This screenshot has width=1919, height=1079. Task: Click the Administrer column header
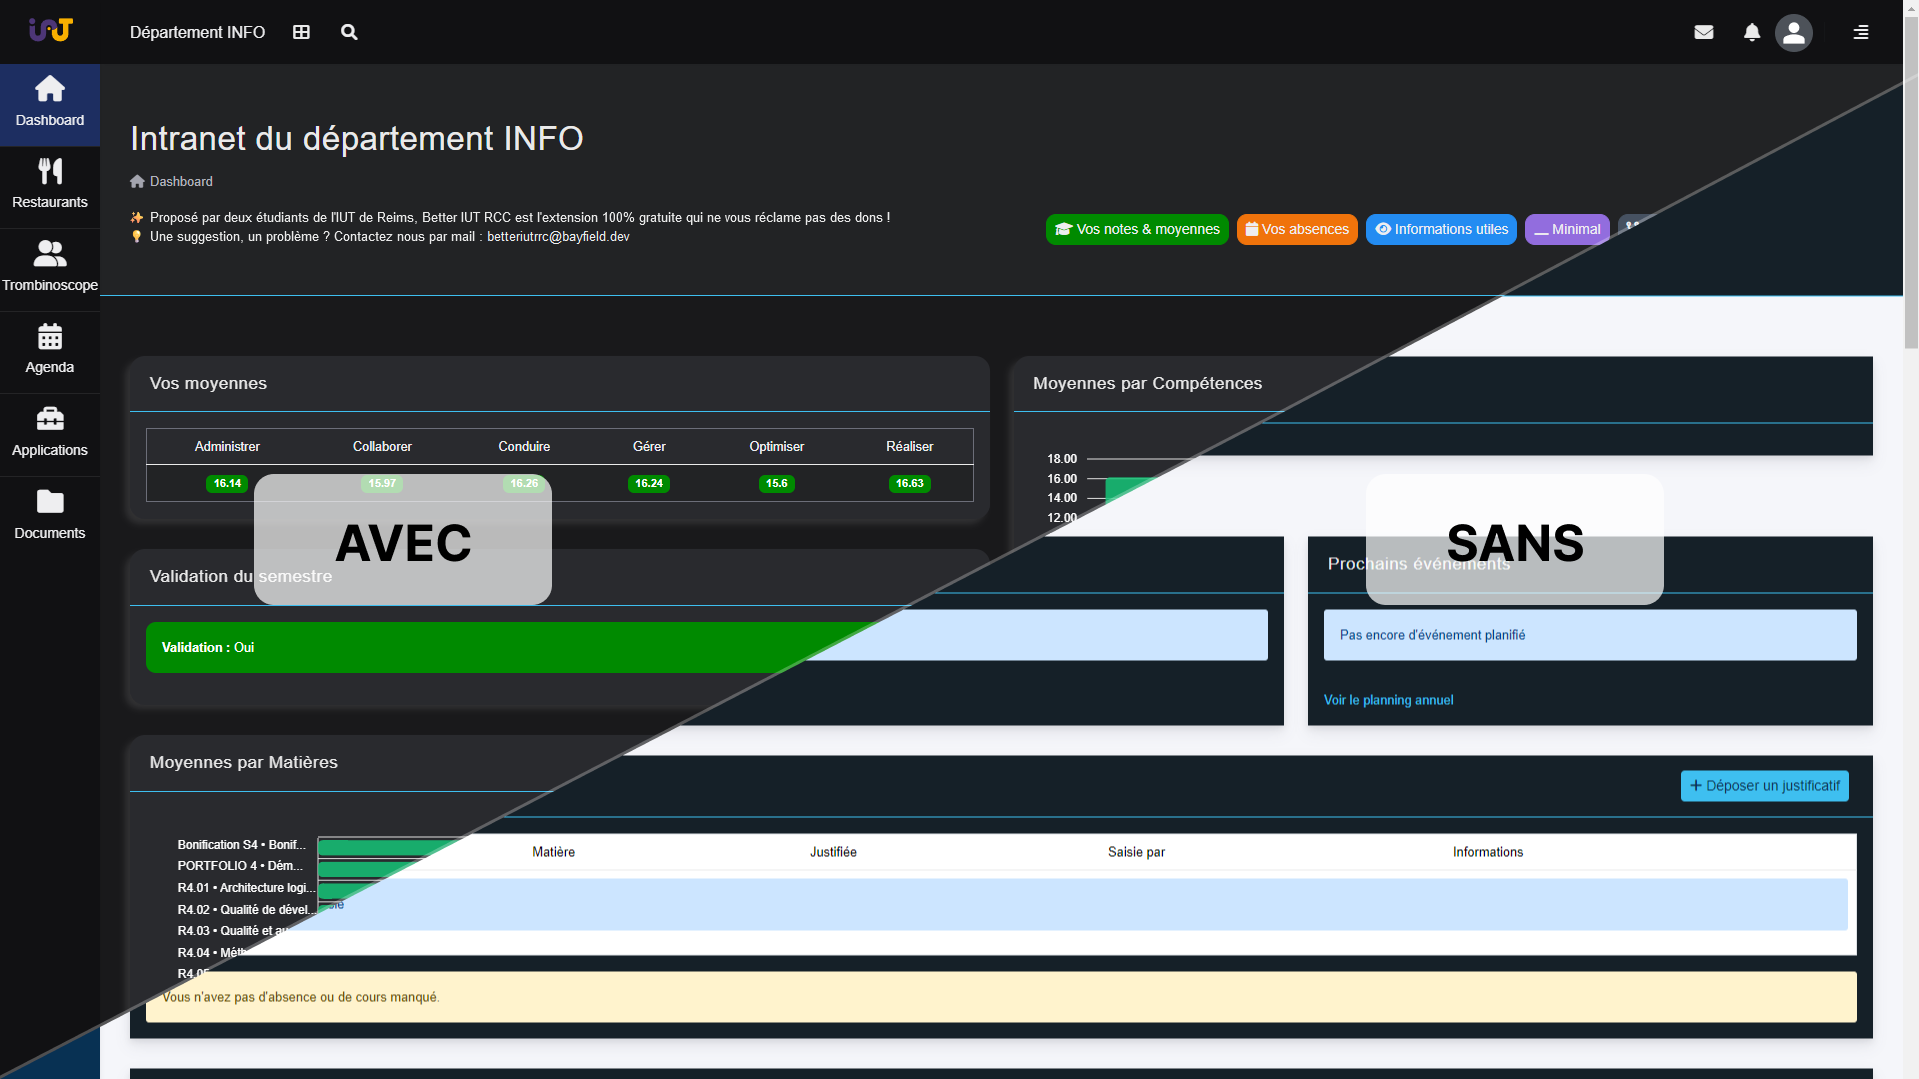(227, 446)
